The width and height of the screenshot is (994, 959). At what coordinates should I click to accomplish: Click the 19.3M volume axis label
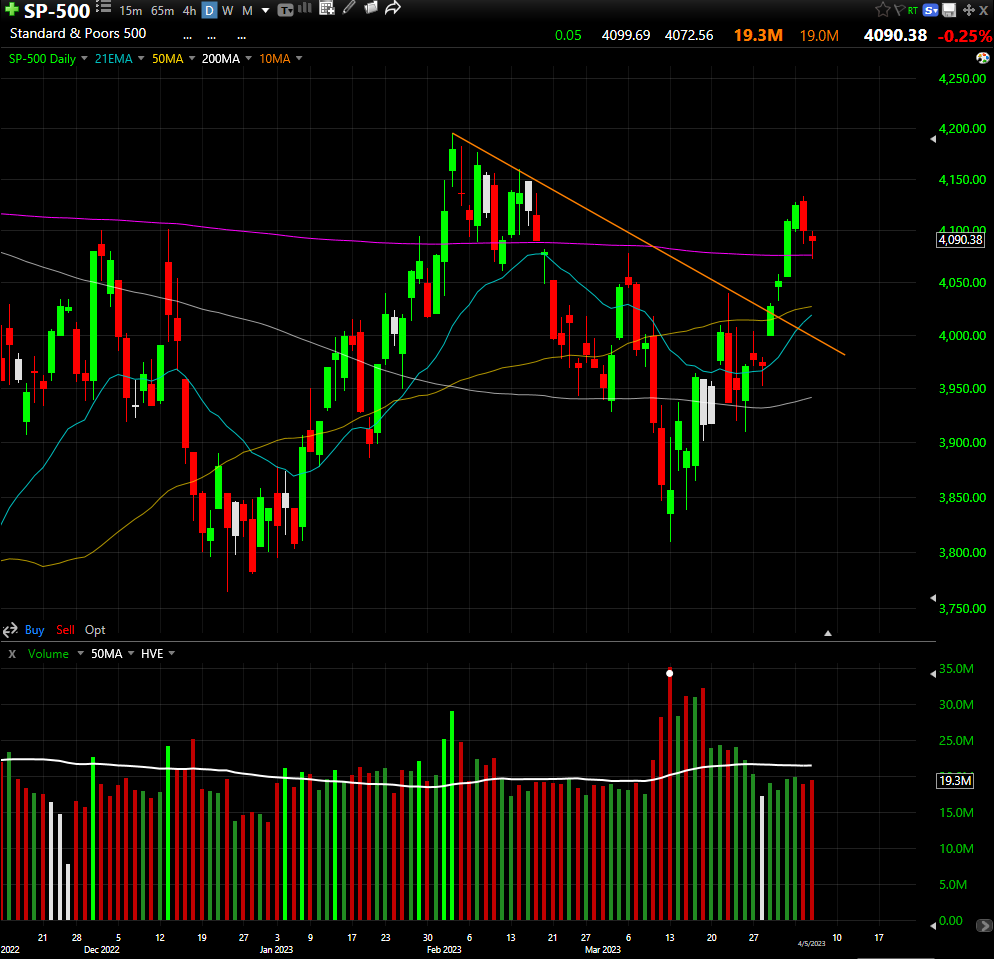pos(955,781)
